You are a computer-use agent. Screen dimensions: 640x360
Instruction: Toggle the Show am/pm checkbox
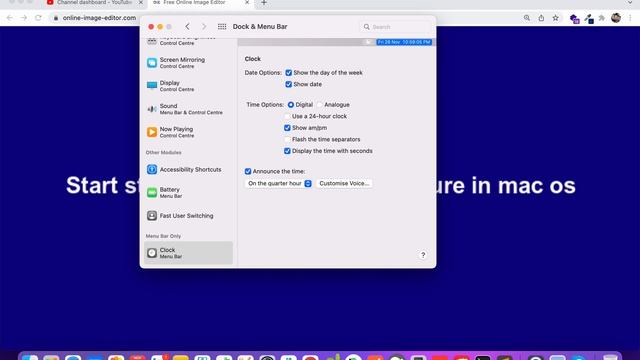click(287, 128)
